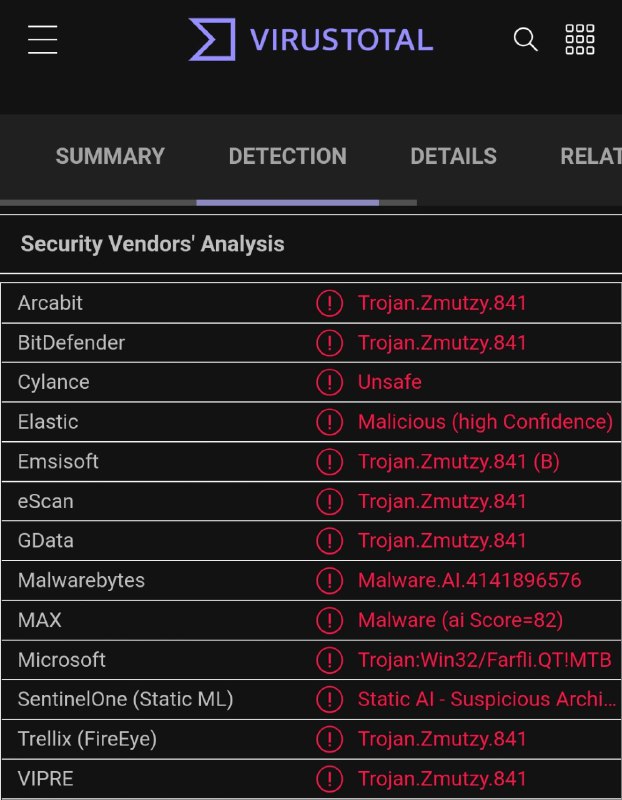Click the Security Vendors' Analysis heading

[x=152, y=244]
